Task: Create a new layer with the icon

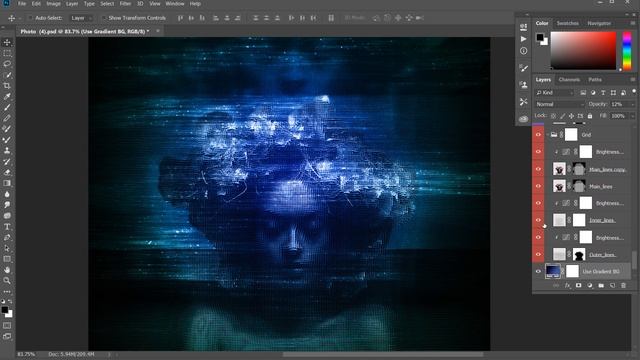Action: pos(612,286)
